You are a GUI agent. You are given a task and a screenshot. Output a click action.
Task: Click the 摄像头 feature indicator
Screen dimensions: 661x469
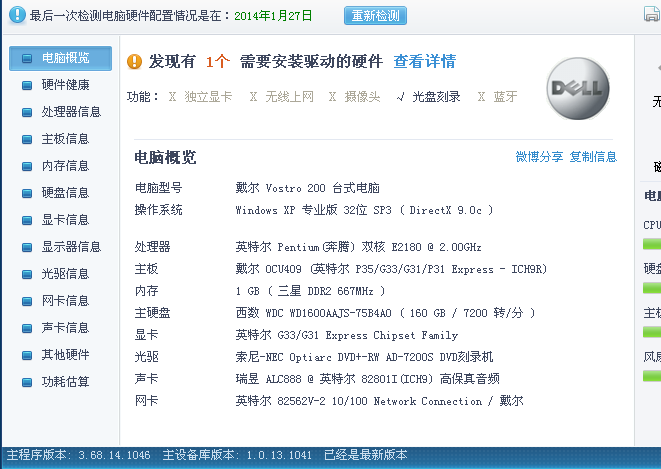coord(354,97)
